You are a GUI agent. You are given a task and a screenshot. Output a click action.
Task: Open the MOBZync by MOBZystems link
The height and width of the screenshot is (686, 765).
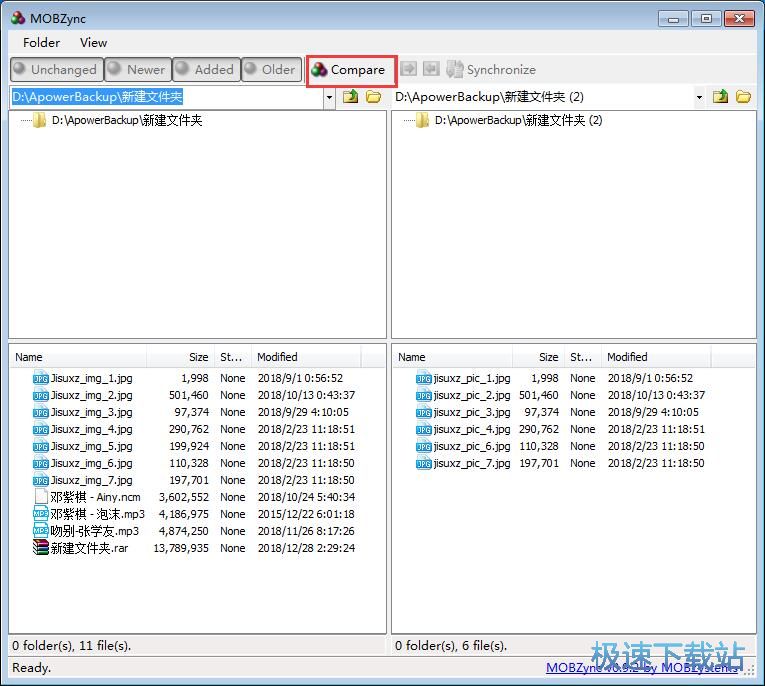642,667
